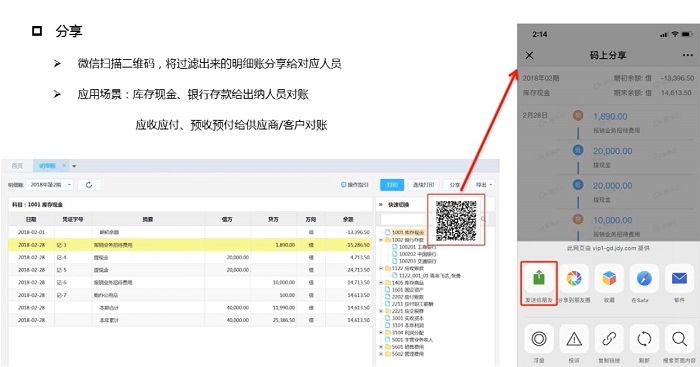The width and height of the screenshot is (700, 367).
Task: Click the 连续打印 button
Action: [x=423, y=185]
